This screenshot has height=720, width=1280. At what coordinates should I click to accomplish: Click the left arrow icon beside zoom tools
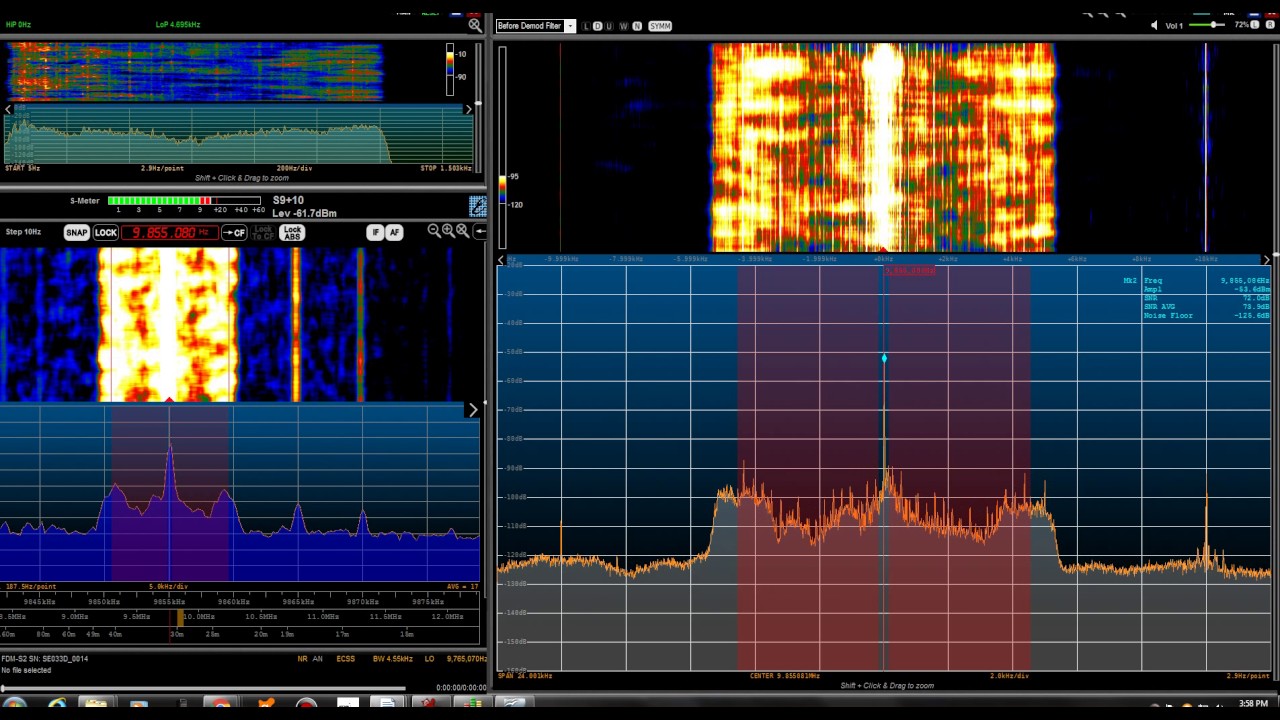pos(481,232)
